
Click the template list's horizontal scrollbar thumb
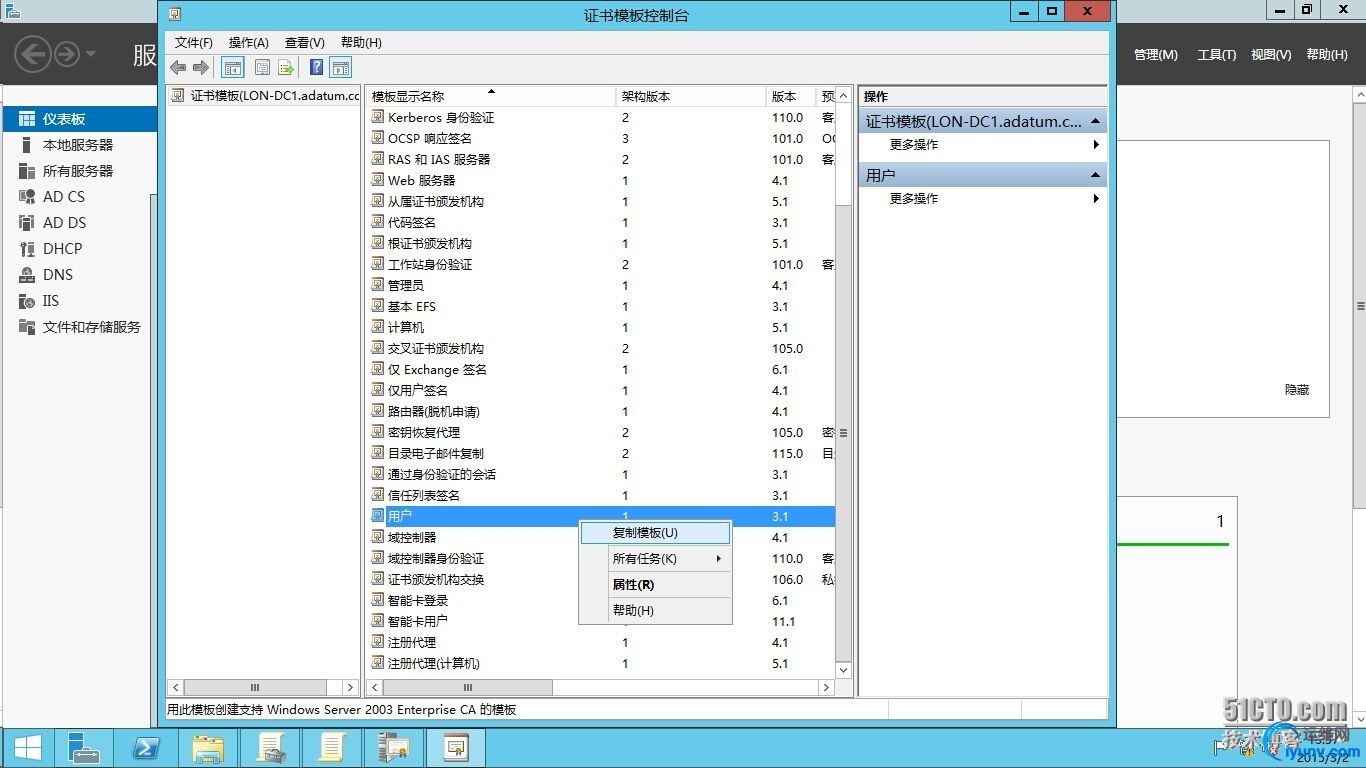pos(467,688)
